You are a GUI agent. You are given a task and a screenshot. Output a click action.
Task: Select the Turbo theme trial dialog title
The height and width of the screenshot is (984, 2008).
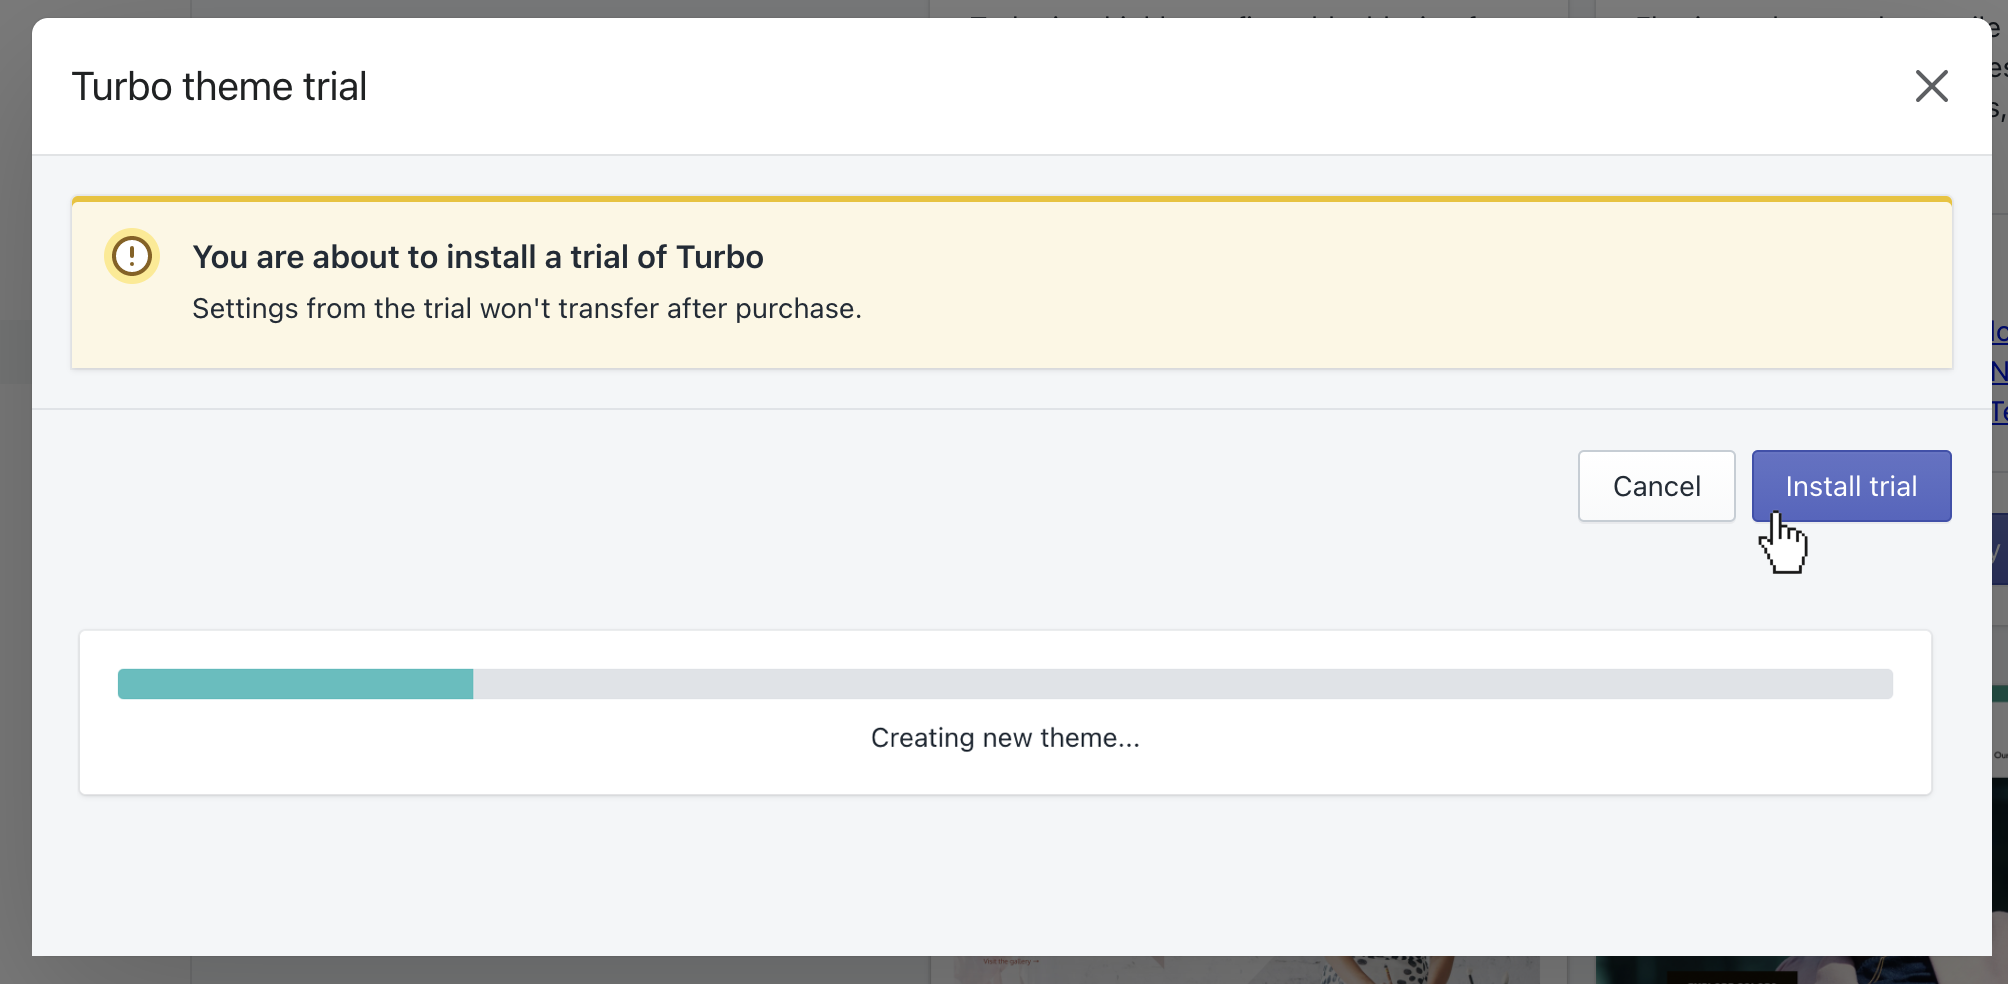click(219, 87)
